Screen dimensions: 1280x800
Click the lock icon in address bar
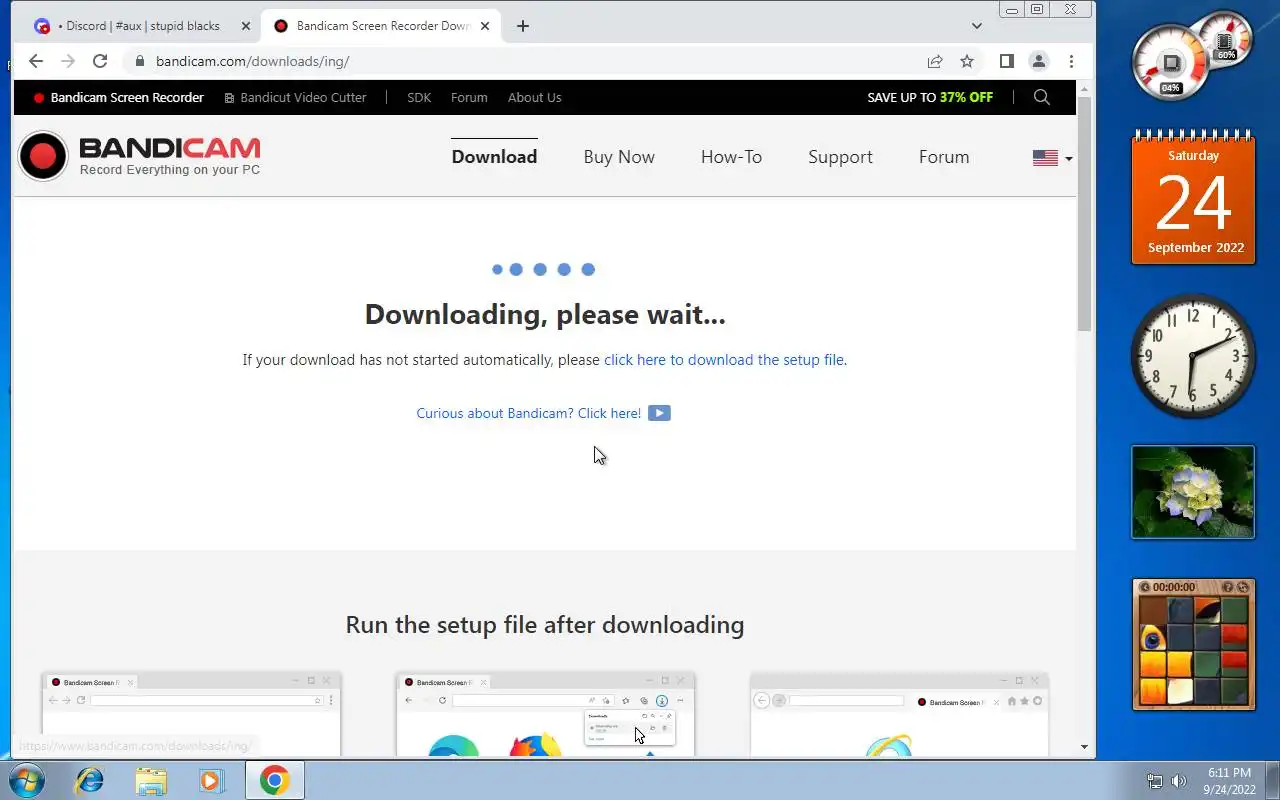[140, 61]
